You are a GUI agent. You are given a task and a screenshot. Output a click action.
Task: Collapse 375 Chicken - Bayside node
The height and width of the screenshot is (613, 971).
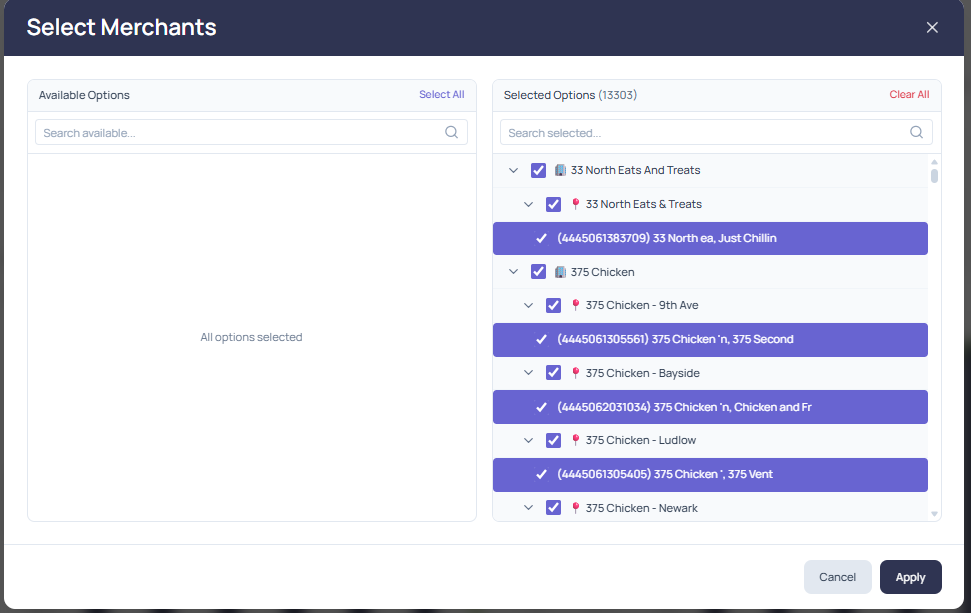[x=528, y=373]
